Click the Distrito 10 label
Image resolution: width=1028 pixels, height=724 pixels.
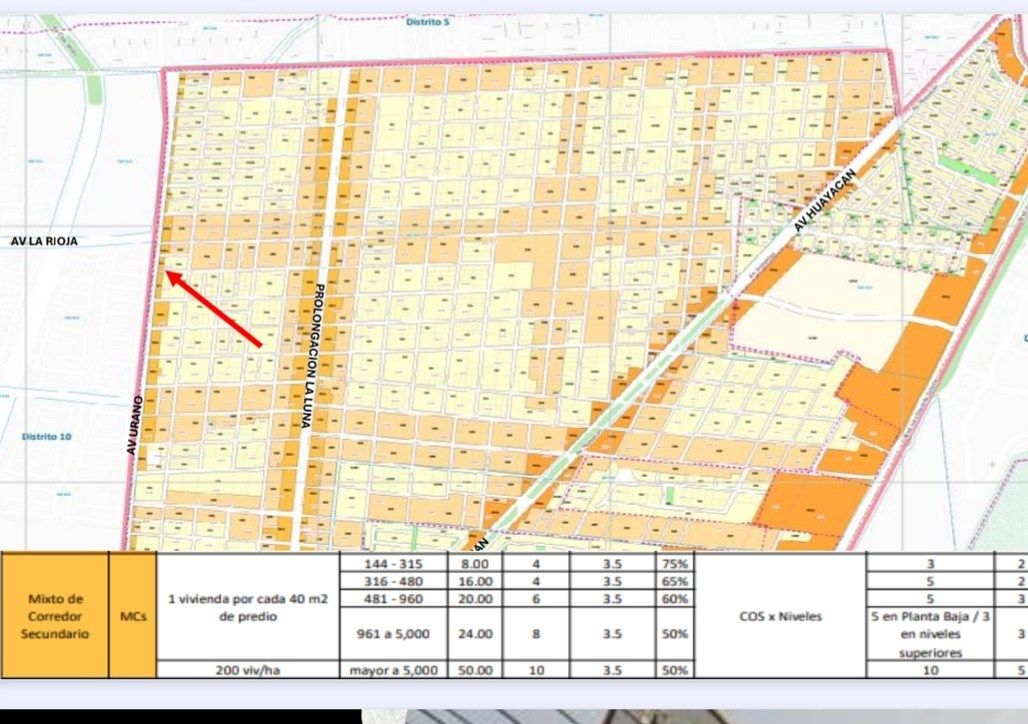point(47,437)
